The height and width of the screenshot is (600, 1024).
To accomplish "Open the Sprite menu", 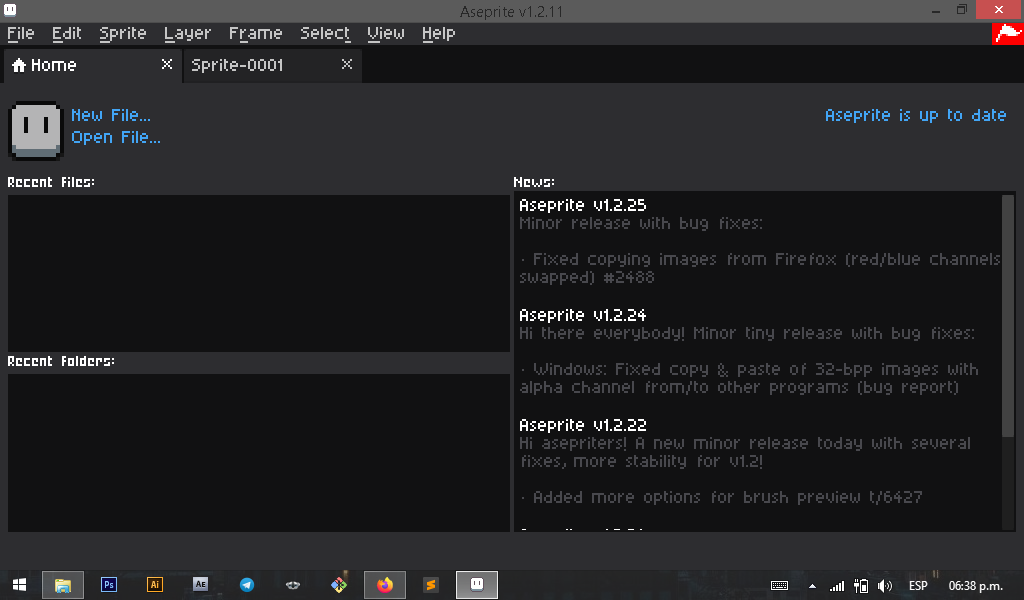I will [x=123, y=33].
